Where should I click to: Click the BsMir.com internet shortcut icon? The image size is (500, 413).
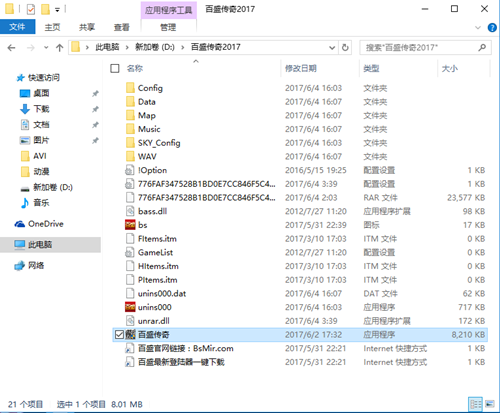click(130, 348)
